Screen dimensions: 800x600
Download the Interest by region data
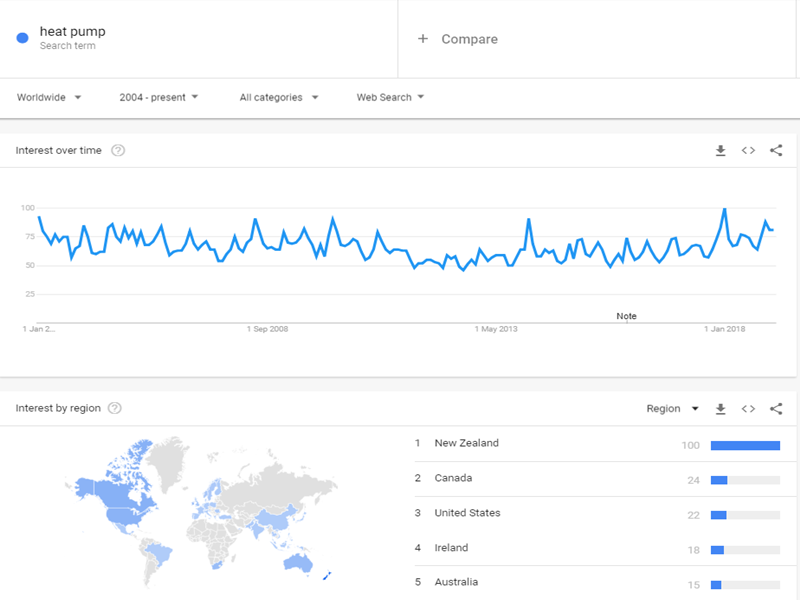coord(720,409)
